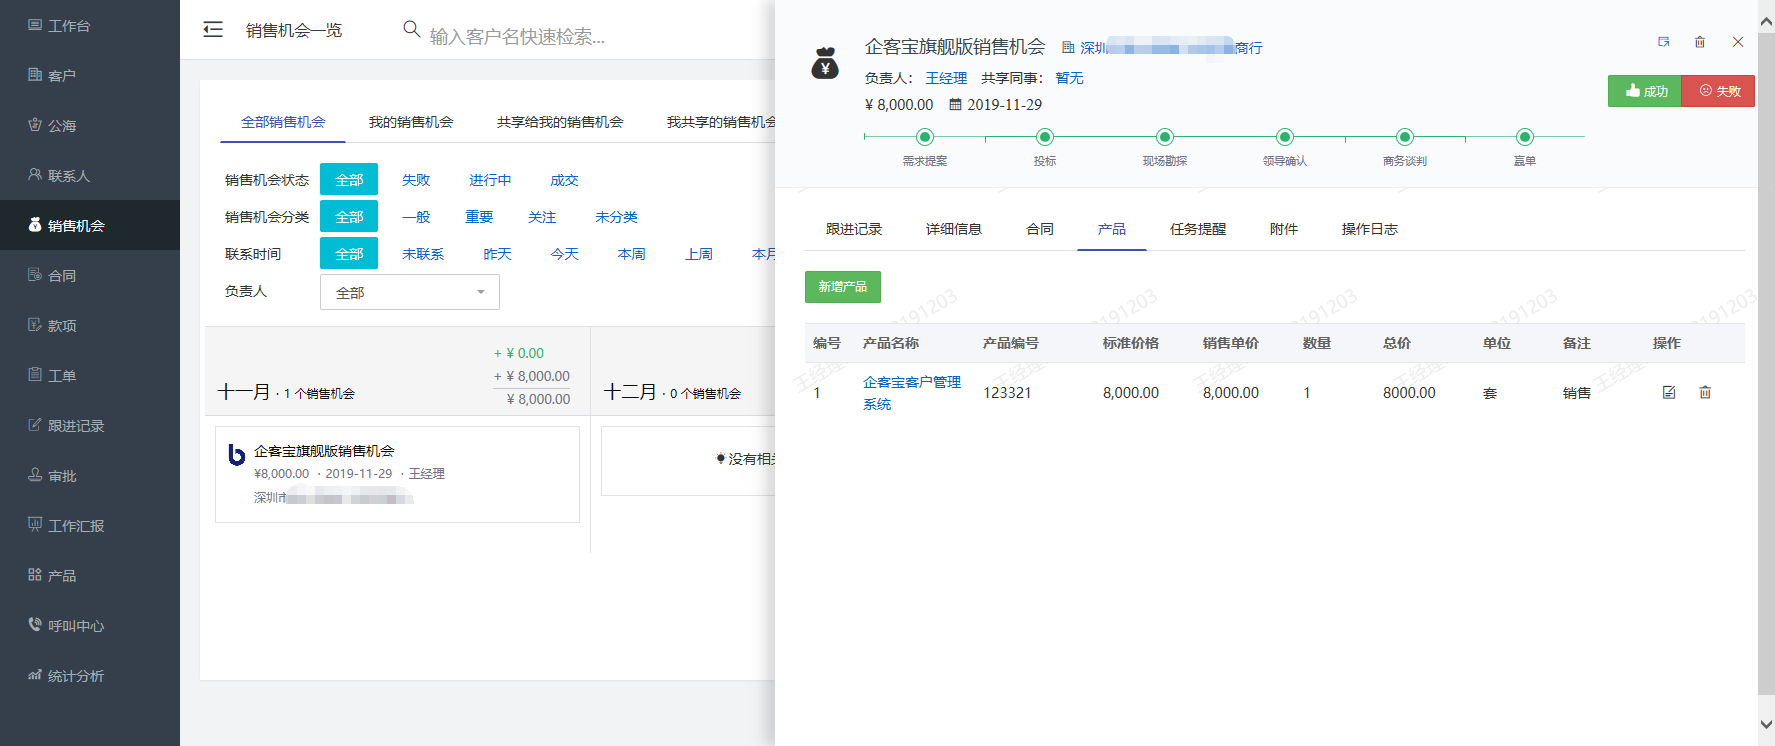Open the 合同 sidebar item
Screen dimensions: 1775x746
90,275
